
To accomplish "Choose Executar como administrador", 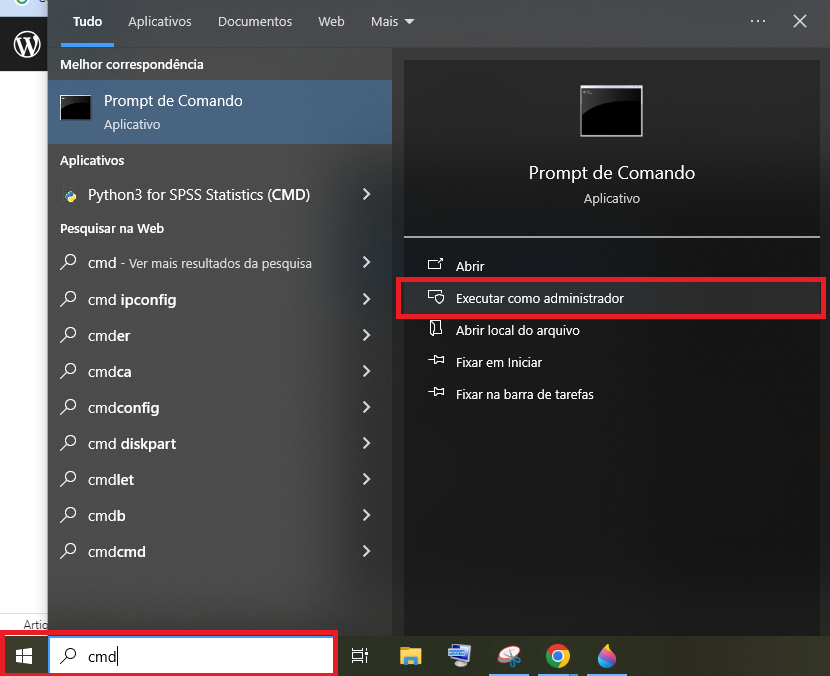I will pos(611,298).
